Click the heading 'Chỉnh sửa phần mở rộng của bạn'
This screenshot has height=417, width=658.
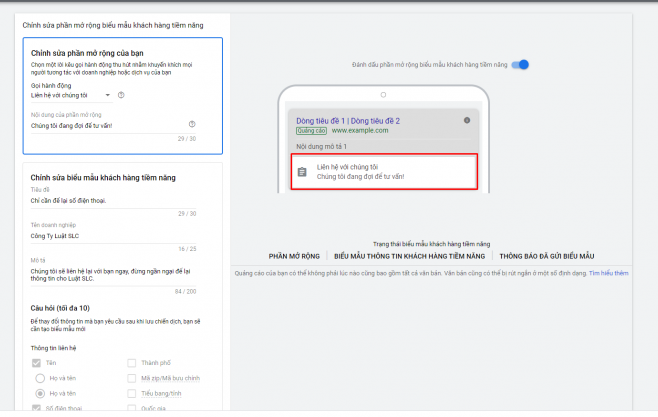(x=87, y=53)
